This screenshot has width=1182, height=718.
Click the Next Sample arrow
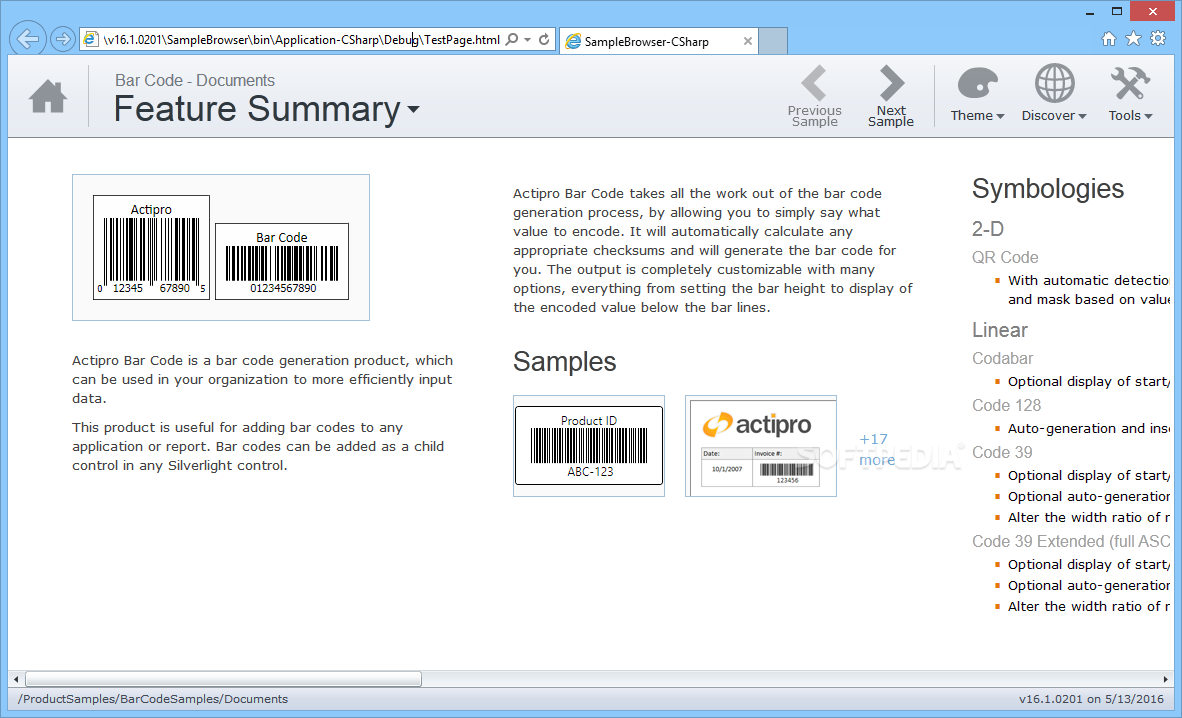[891, 96]
